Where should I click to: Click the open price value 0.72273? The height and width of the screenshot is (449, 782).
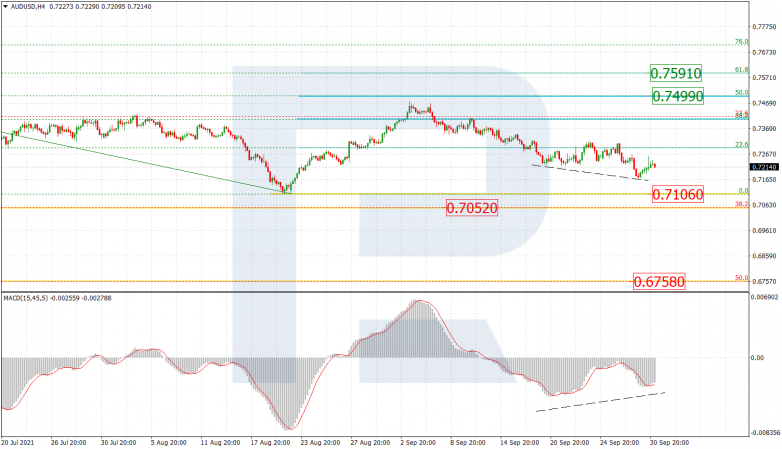point(60,6)
